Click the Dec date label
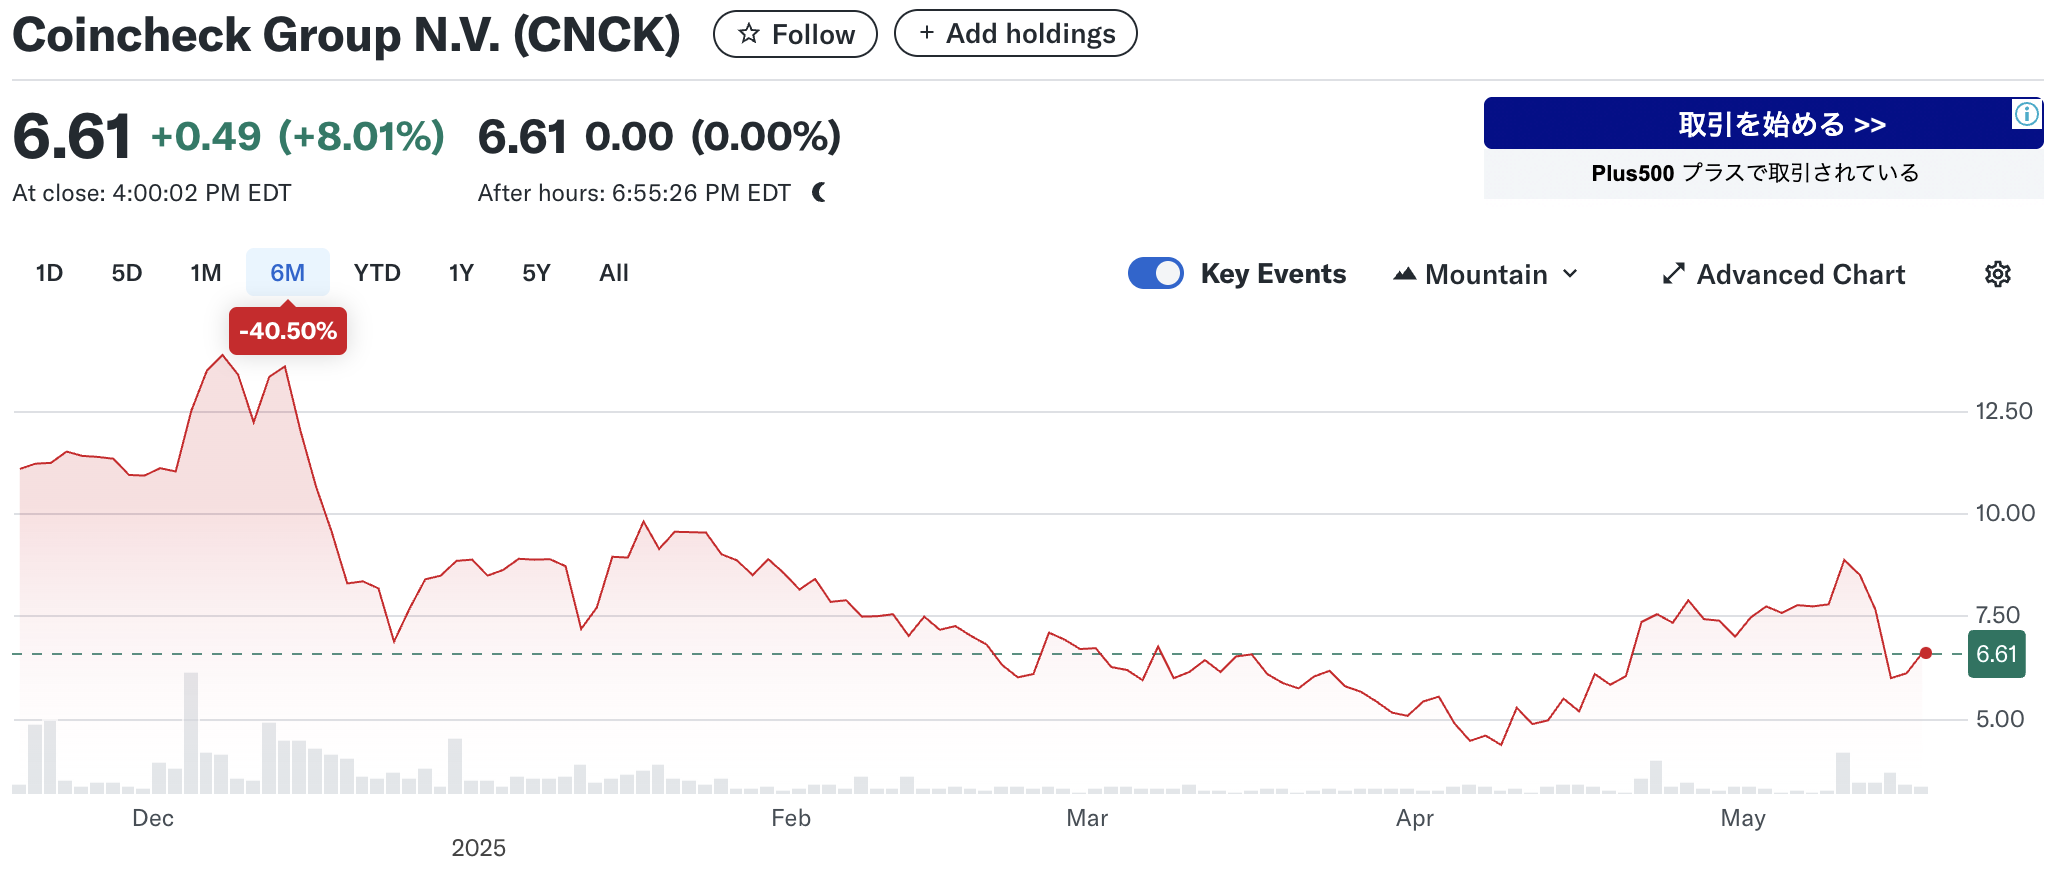The width and height of the screenshot is (2057, 874). point(153,818)
